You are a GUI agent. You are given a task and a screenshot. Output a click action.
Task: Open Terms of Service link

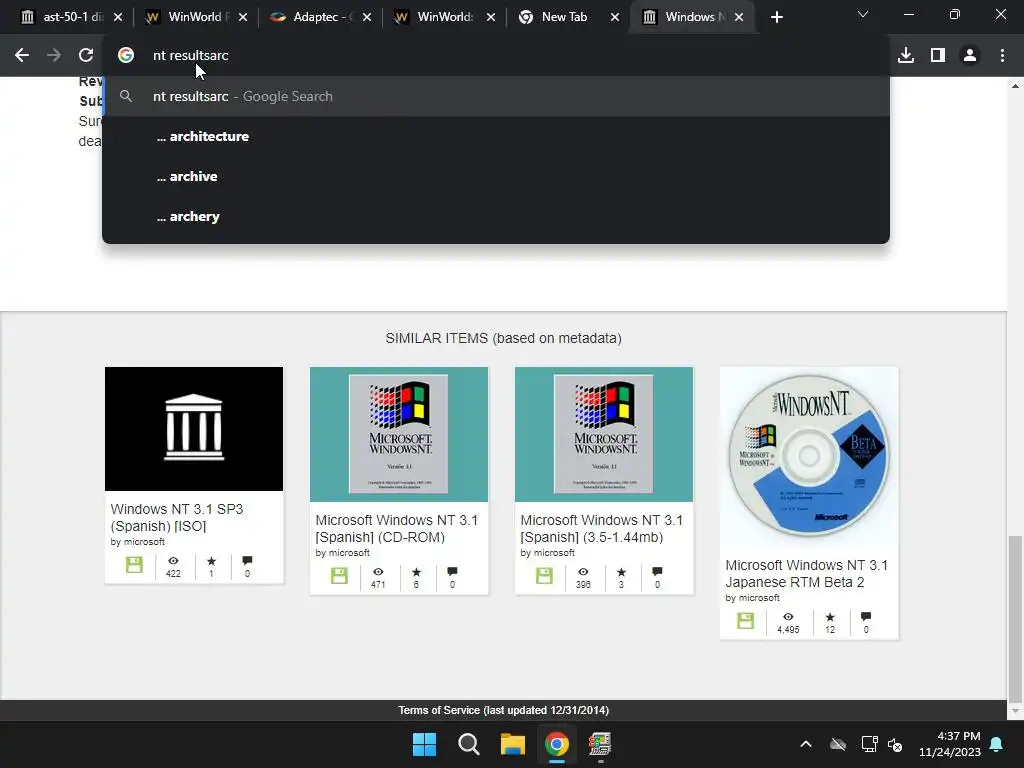click(x=504, y=710)
